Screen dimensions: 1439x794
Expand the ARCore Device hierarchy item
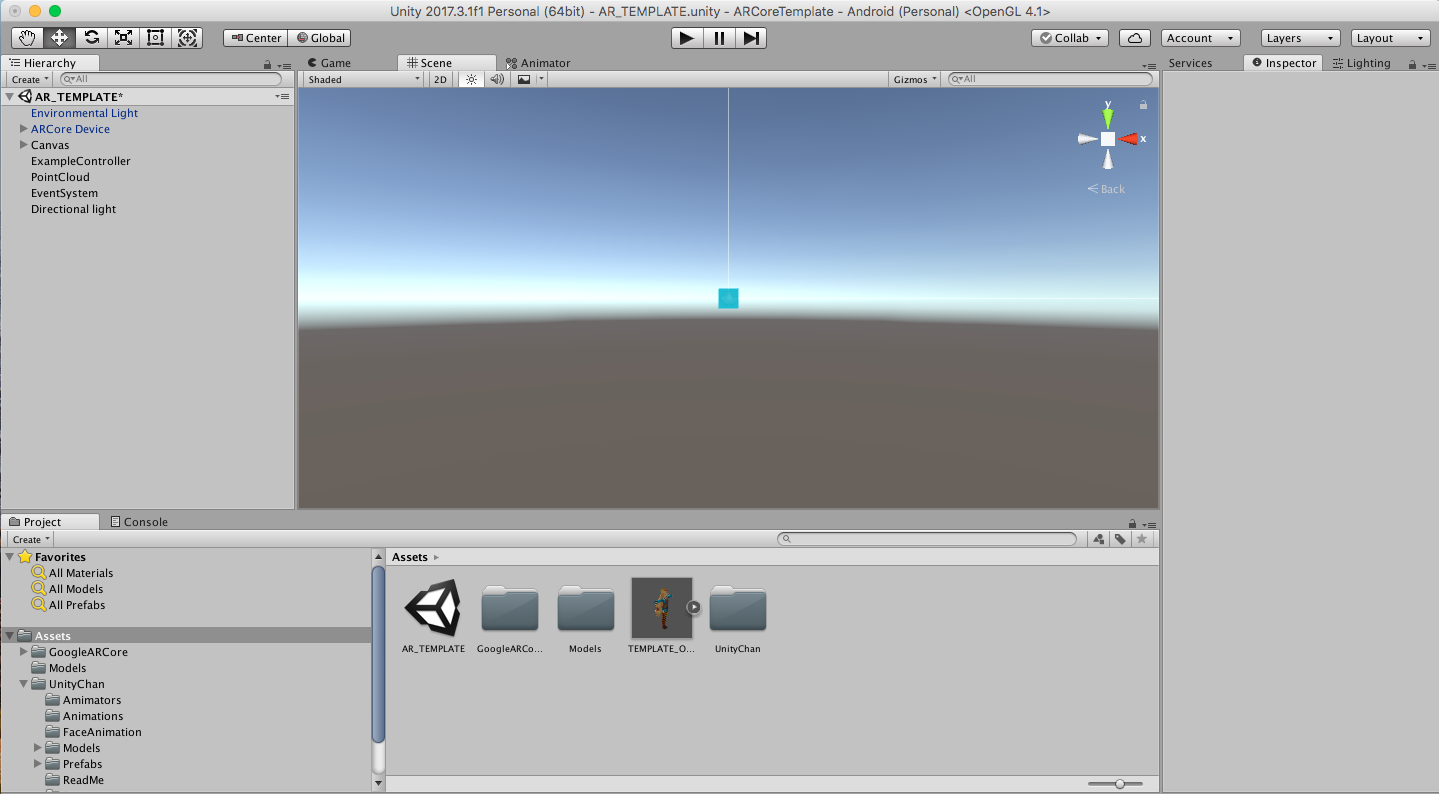[24, 129]
